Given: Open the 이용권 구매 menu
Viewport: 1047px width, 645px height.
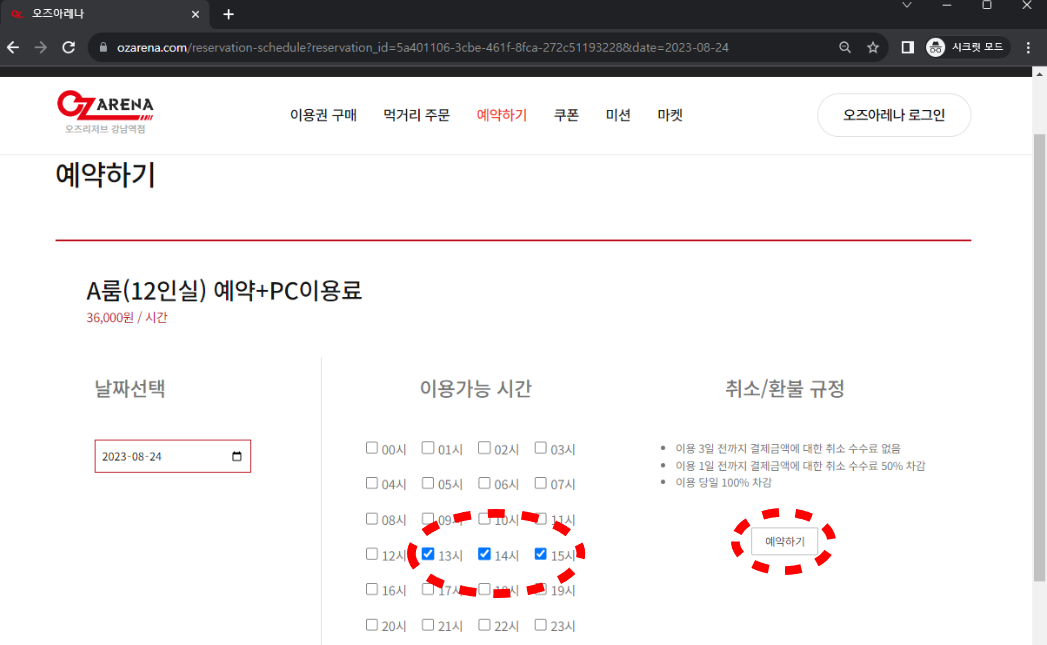Looking at the screenshot, I should [323, 115].
